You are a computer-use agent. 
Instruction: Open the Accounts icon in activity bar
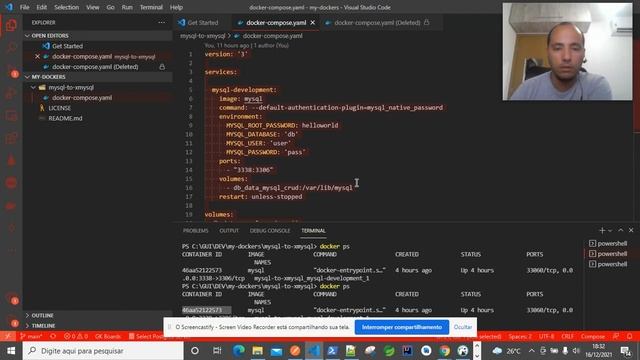[11, 298]
